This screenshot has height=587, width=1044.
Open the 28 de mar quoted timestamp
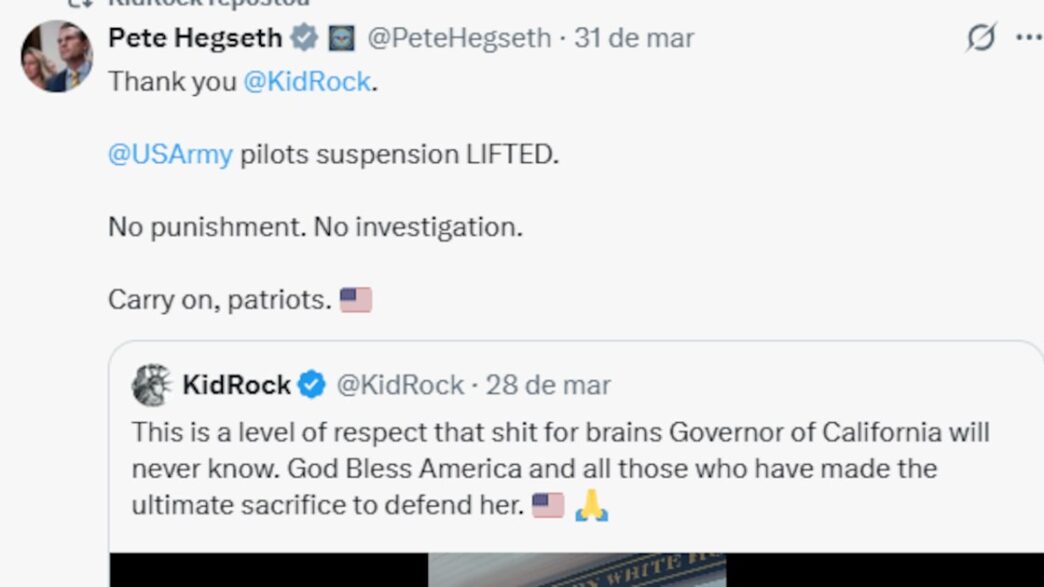(548, 385)
